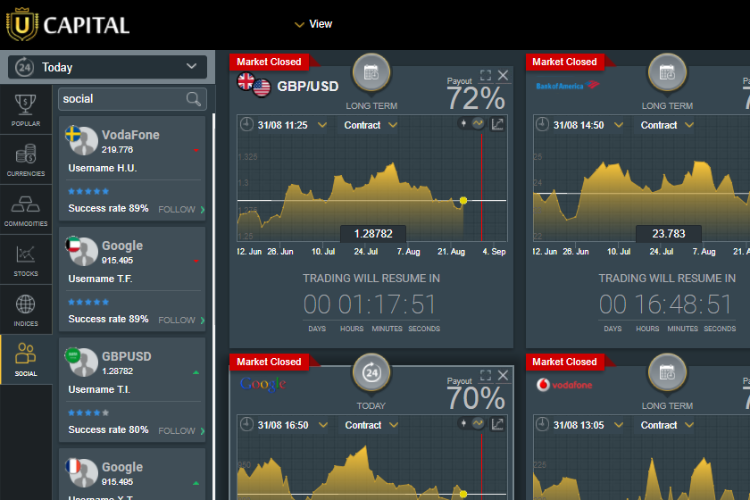Open the Commodities category
Image resolution: width=750 pixels, height=500 pixels.
click(26, 210)
